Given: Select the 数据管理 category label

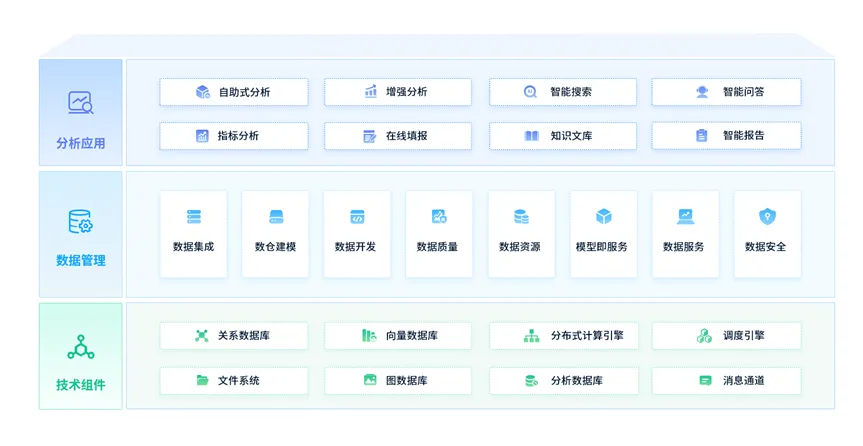Looking at the screenshot, I should 81,260.
